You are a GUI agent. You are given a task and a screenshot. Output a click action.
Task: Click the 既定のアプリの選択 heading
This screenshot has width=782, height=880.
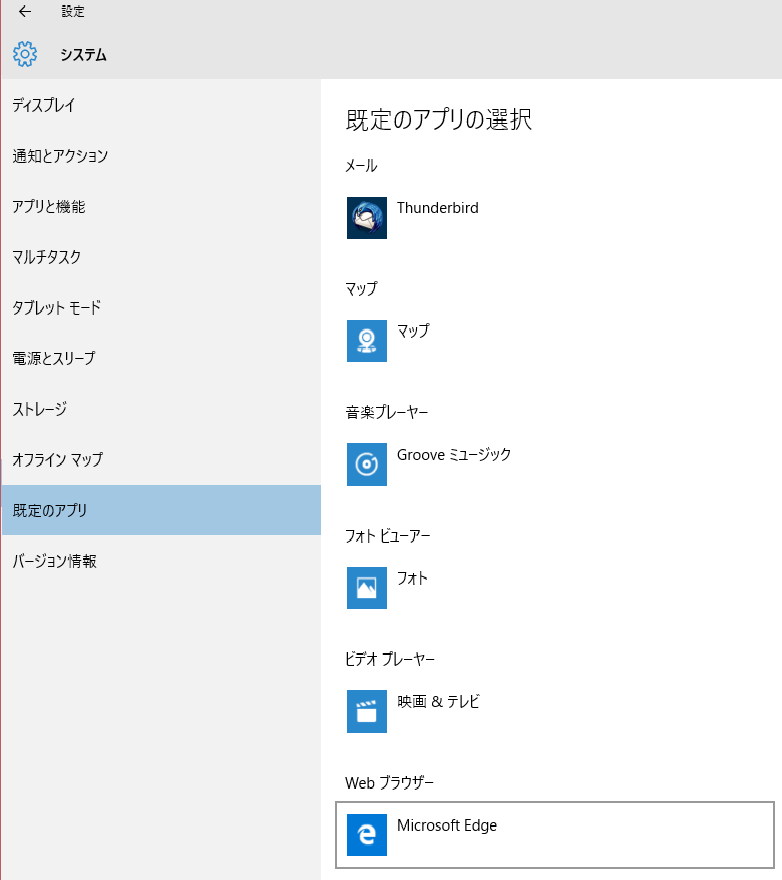(438, 120)
